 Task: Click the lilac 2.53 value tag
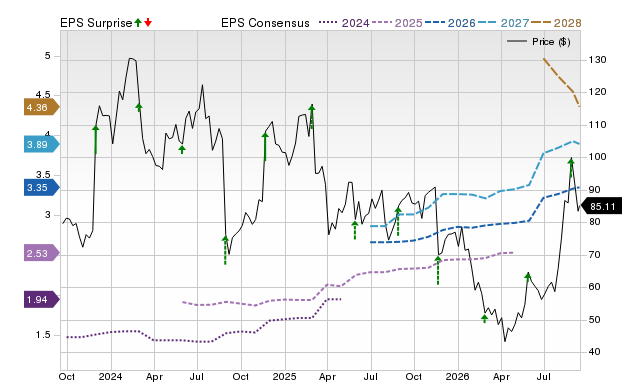click(x=42, y=253)
